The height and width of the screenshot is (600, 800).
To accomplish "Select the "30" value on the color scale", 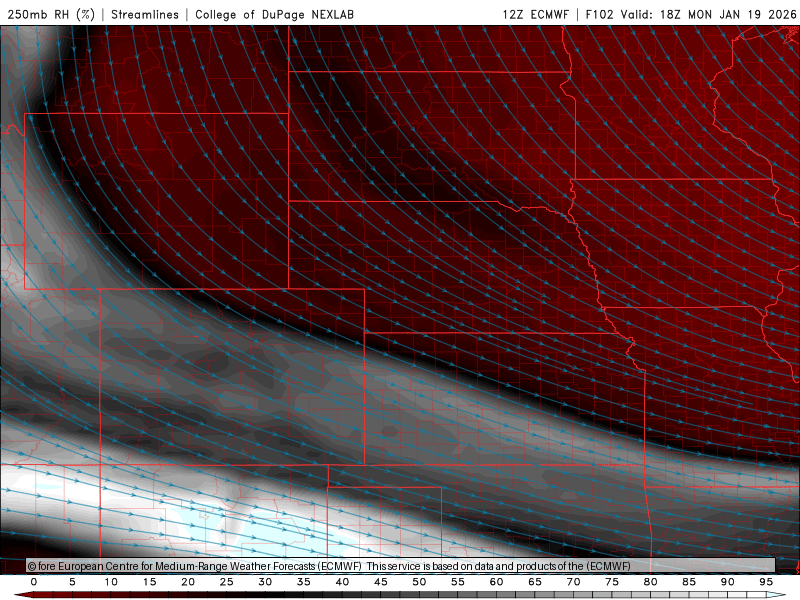I will tap(265, 582).
